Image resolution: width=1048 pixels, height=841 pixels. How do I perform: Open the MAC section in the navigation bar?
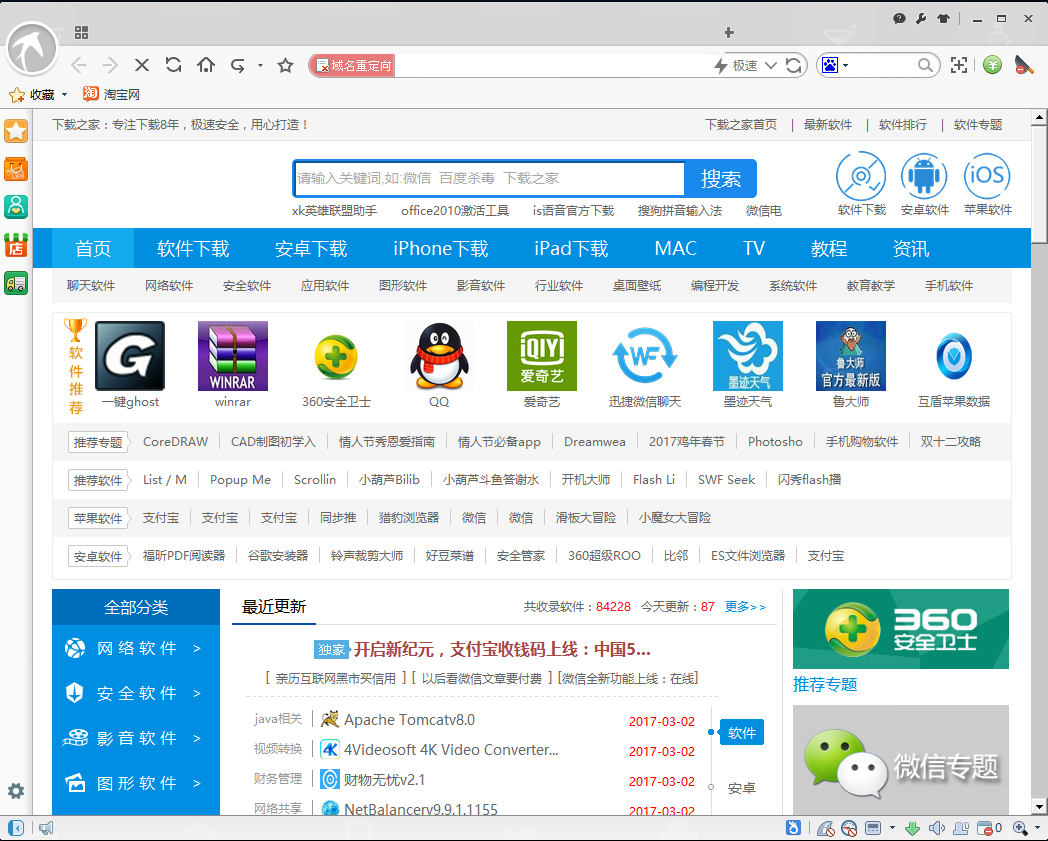point(675,248)
